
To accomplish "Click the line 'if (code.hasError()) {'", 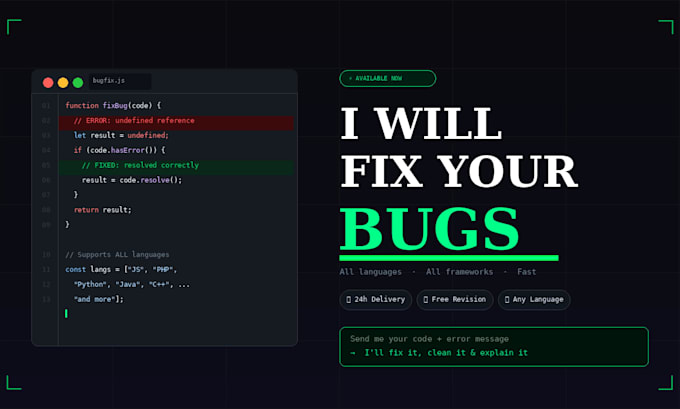I will 119,150.
